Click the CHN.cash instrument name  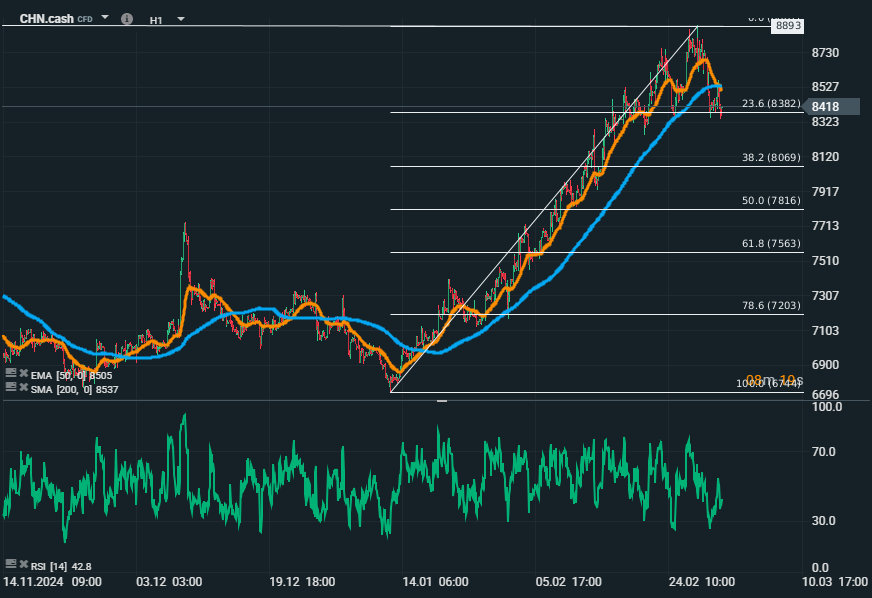(x=47, y=19)
